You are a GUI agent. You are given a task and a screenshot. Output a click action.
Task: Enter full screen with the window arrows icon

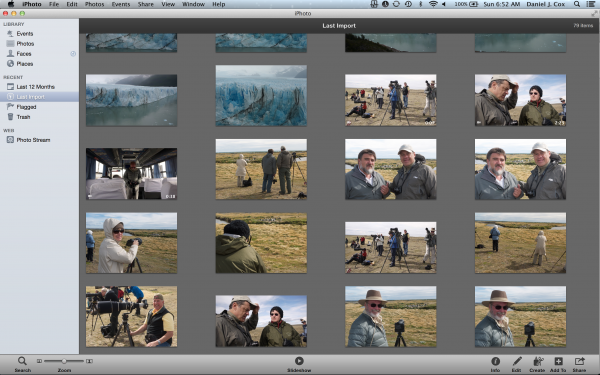(594, 13)
